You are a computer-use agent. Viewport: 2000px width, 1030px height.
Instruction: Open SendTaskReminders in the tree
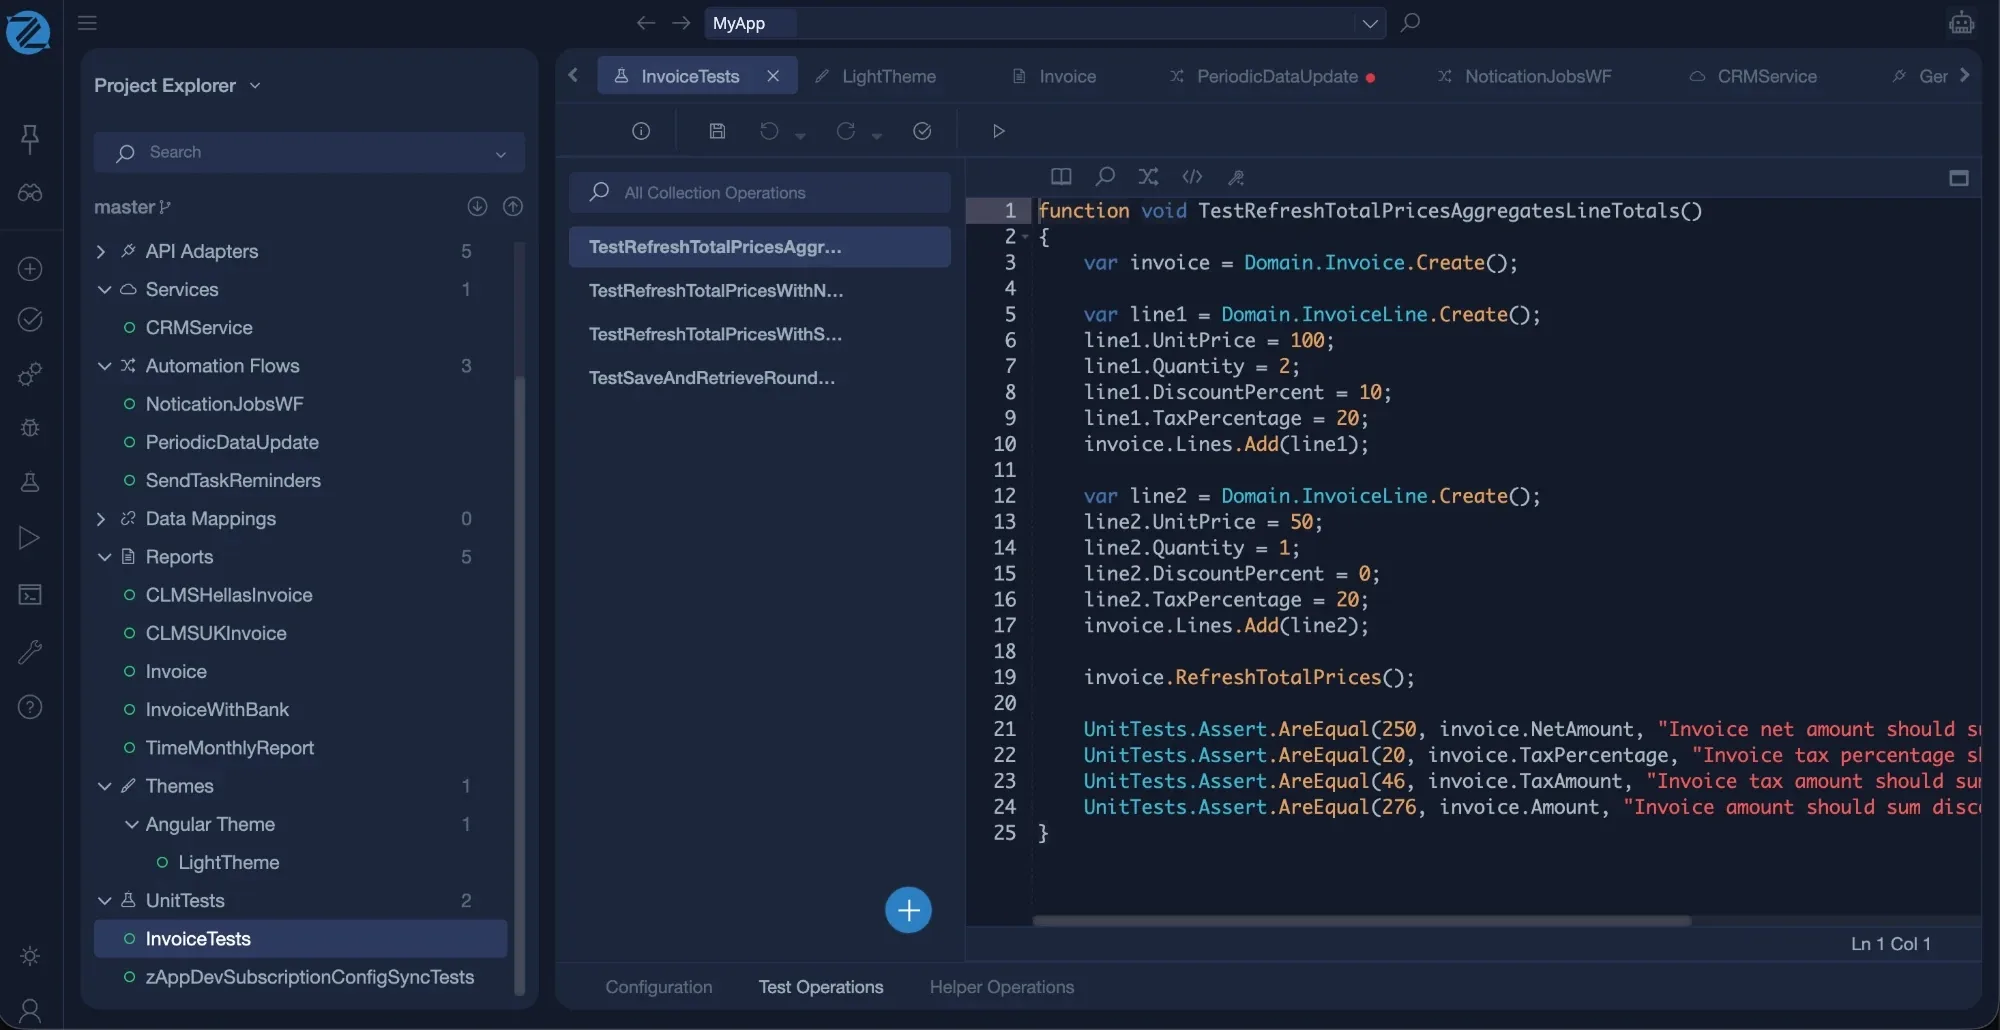pos(233,480)
